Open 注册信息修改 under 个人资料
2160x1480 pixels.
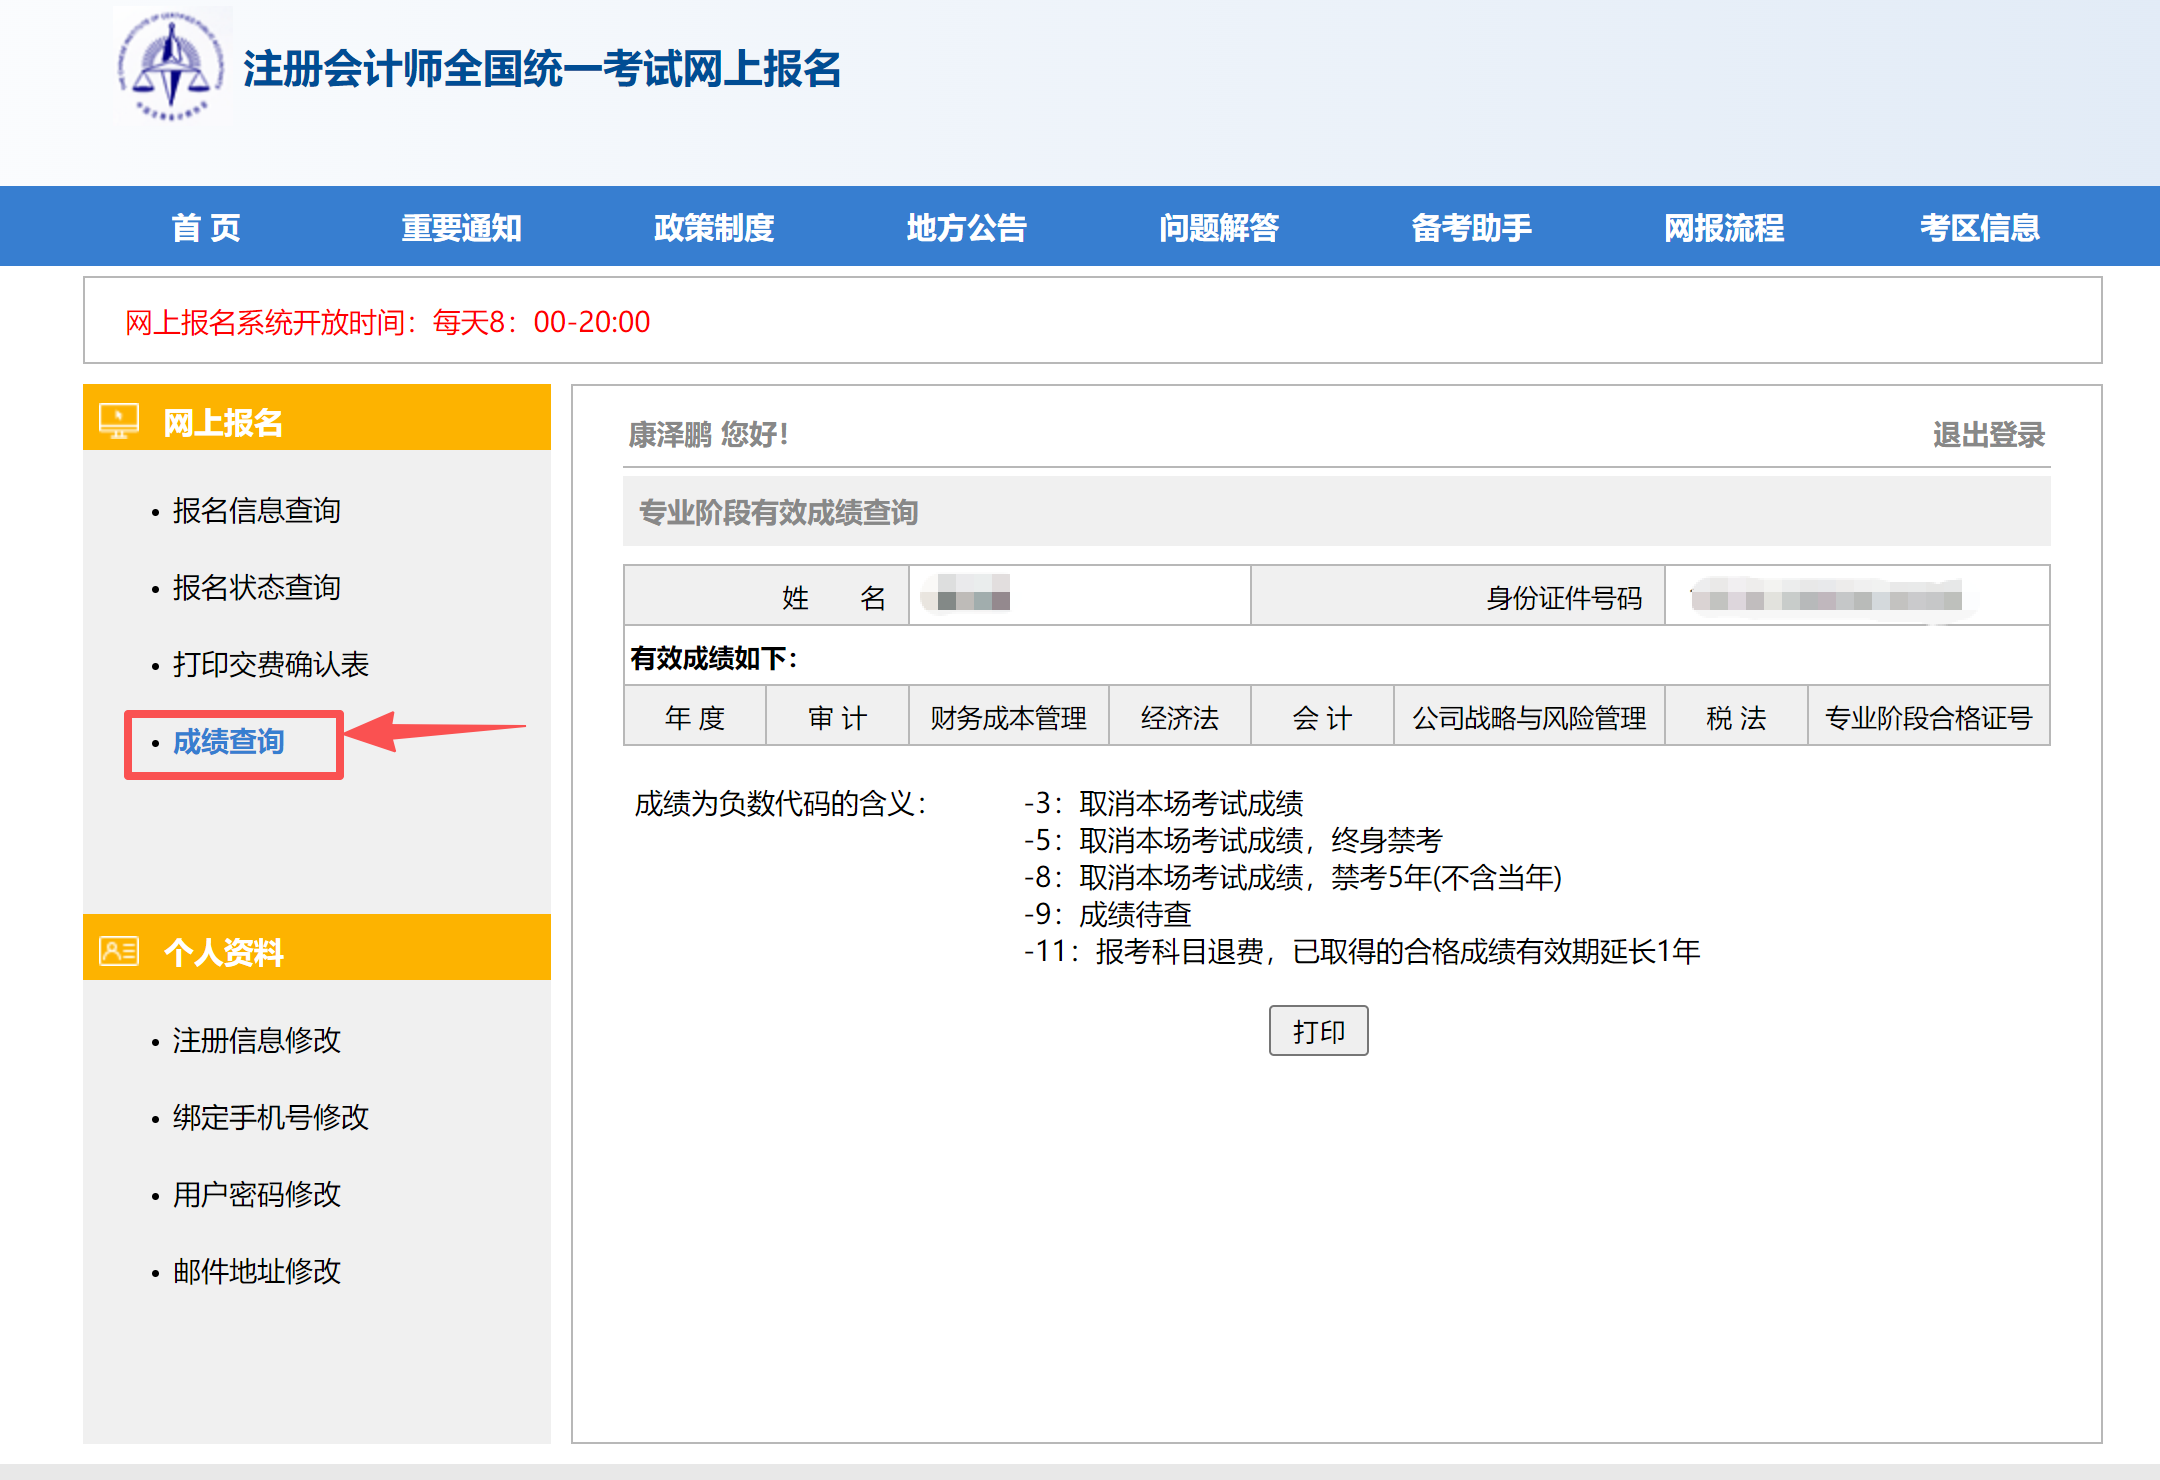click(256, 1041)
